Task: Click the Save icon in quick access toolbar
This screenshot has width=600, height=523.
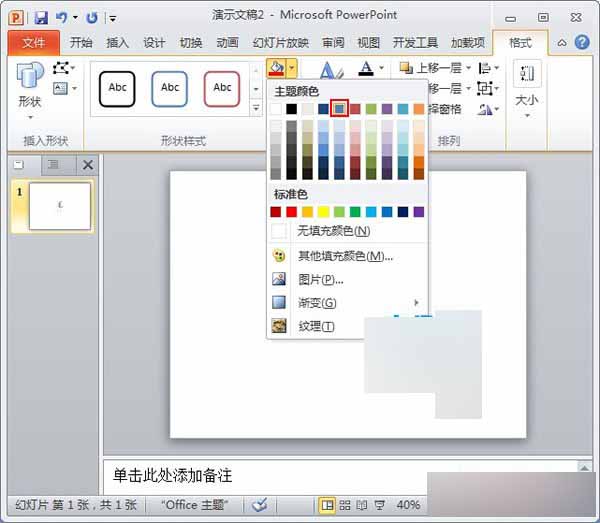Action: point(41,18)
